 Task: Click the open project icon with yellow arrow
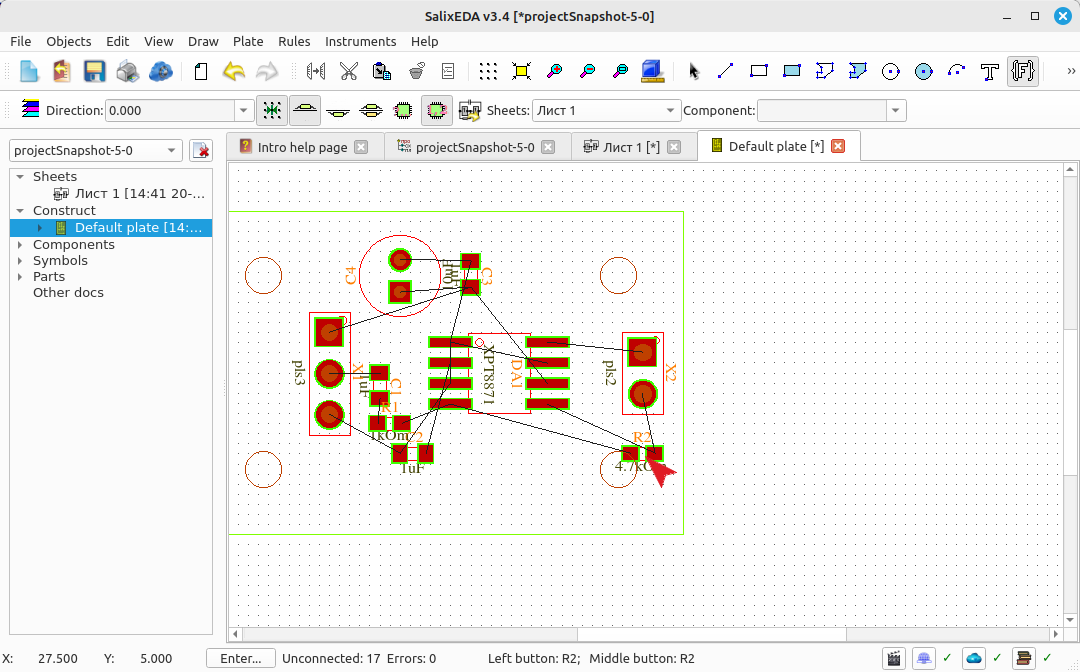(61, 71)
